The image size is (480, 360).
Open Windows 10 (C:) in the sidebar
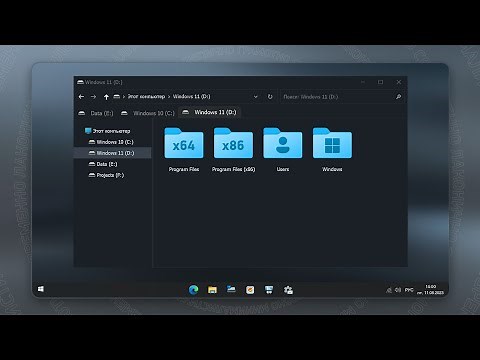point(111,142)
